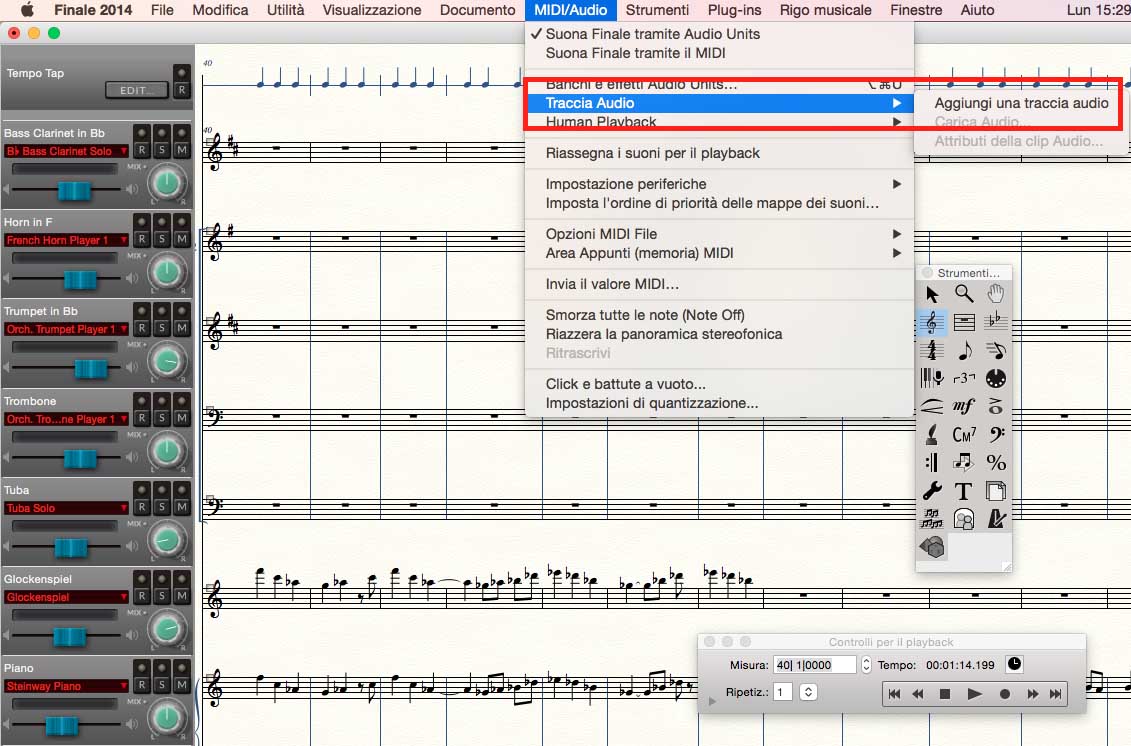Open the Steinway Piano sound dropdown
This screenshot has height=746, width=1131.
pos(67,686)
